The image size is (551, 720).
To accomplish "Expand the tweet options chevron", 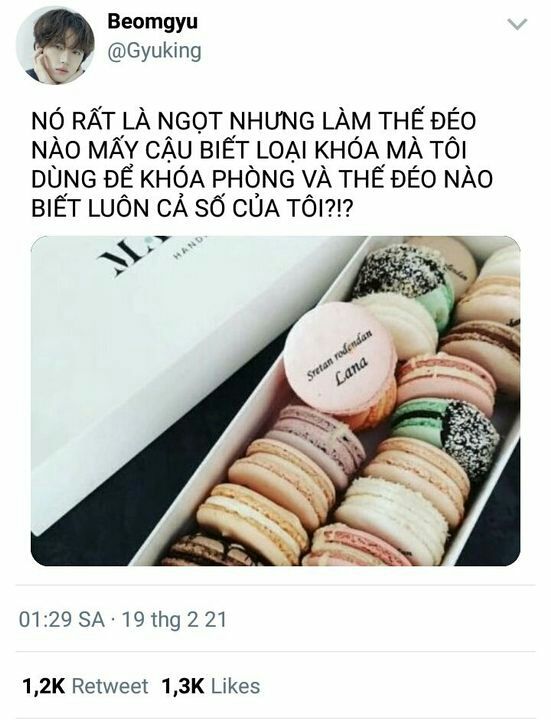I will [x=518, y=24].
